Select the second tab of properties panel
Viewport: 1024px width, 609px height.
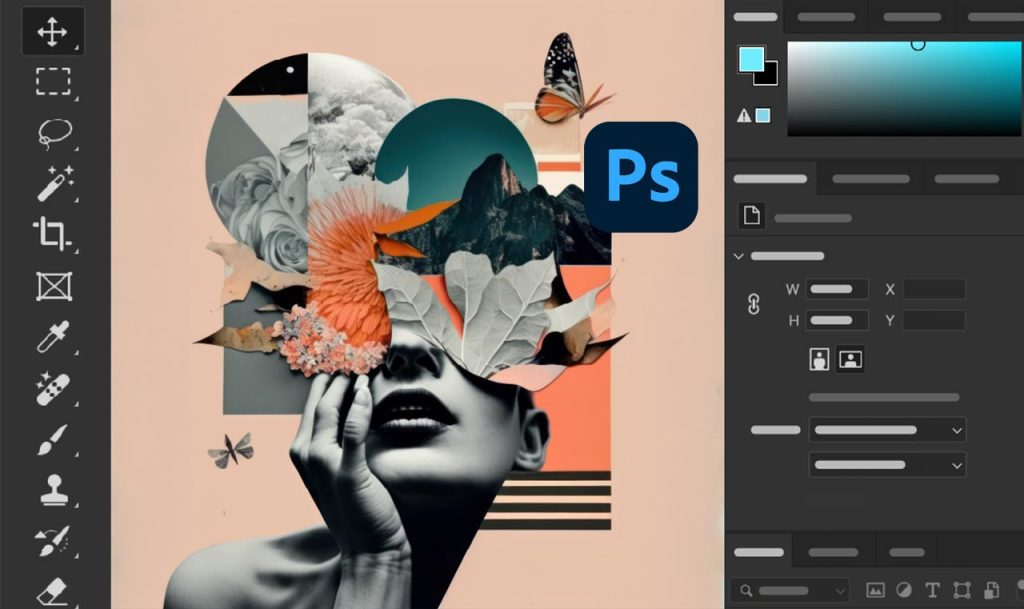(871, 179)
